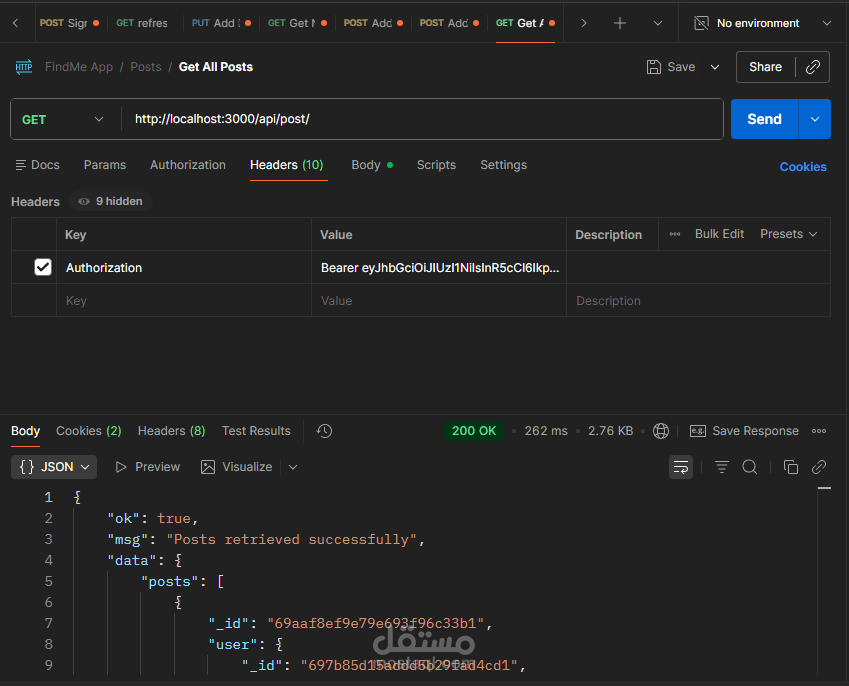Click the 200 OK status badge
849x686 pixels.
point(474,431)
